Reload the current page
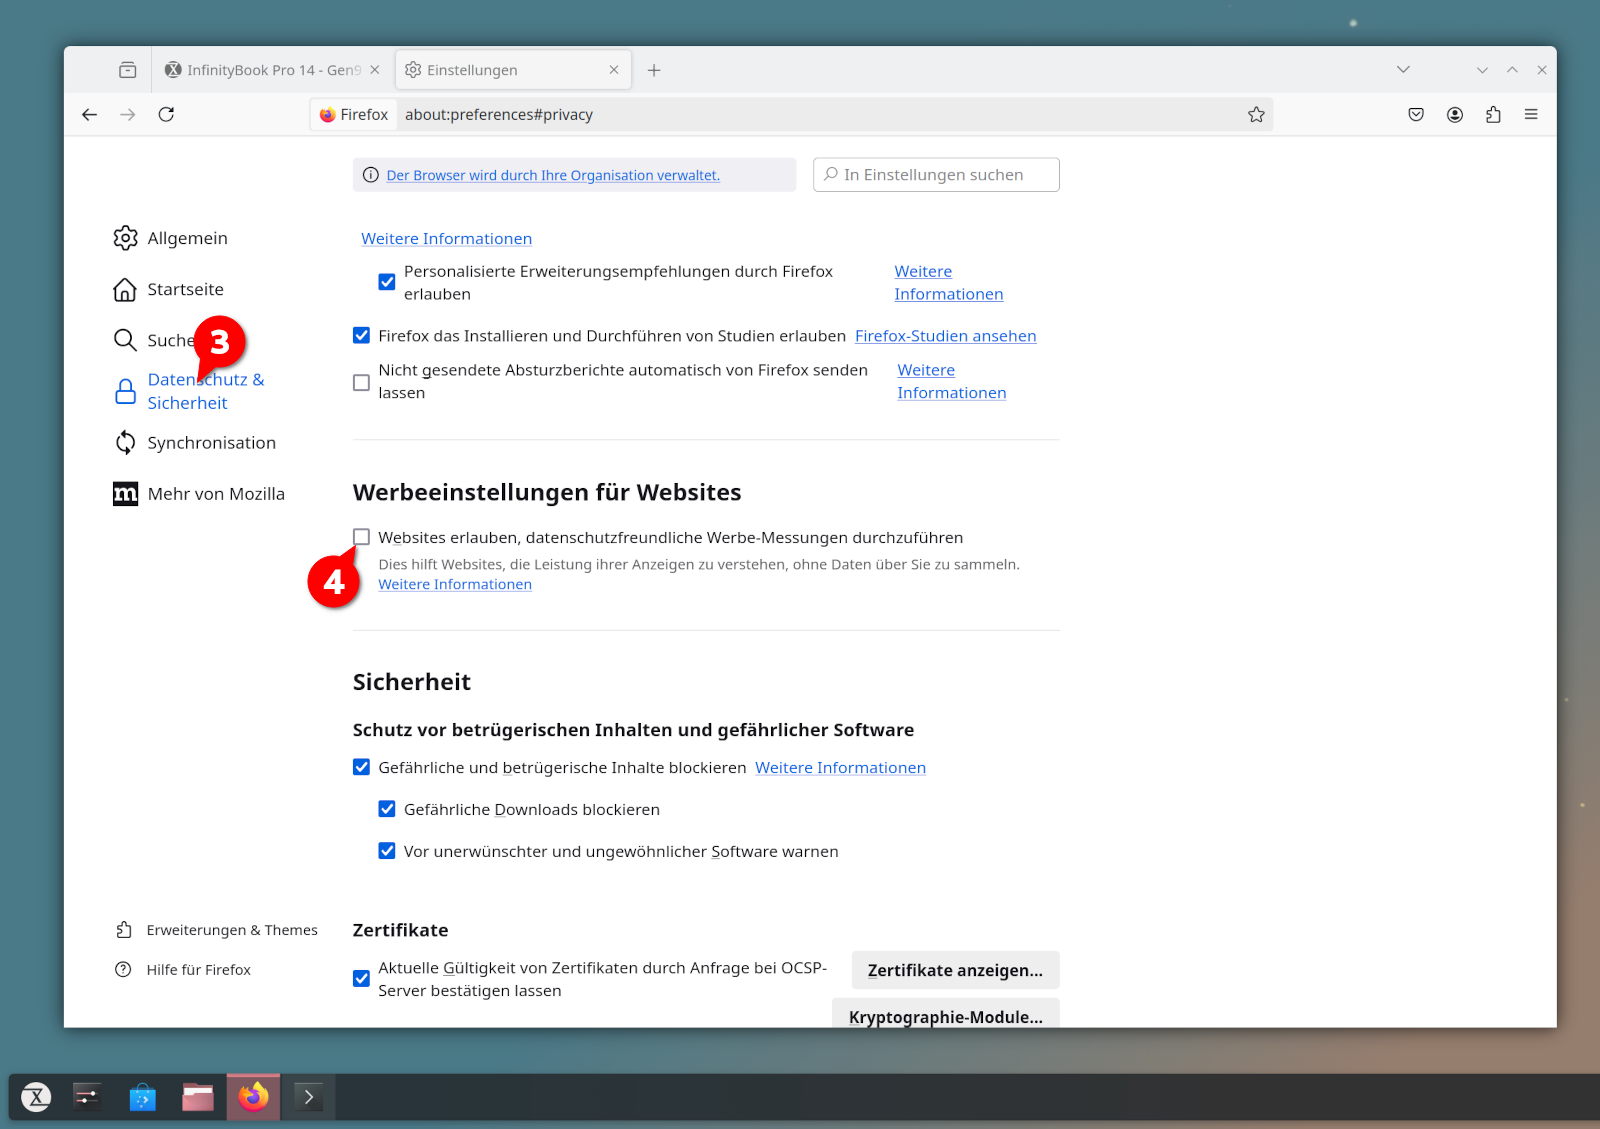Viewport: 1600px width, 1129px height. click(x=166, y=114)
